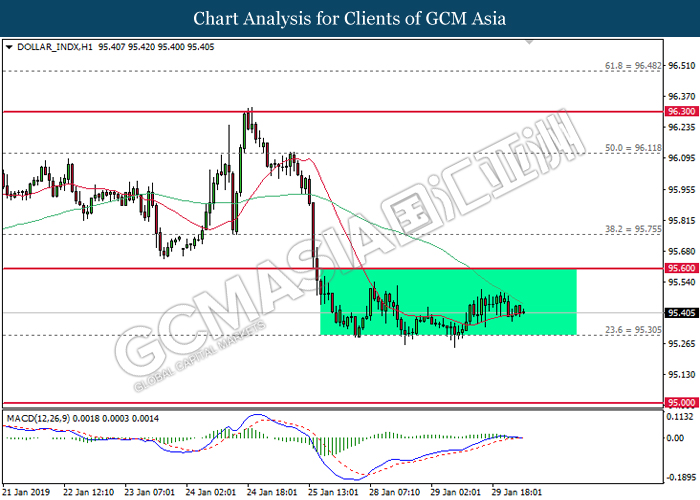Click the 95.680 price axis value
Image resolution: width=700 pixels, height=500 pixels.
(x=681, y=251)
